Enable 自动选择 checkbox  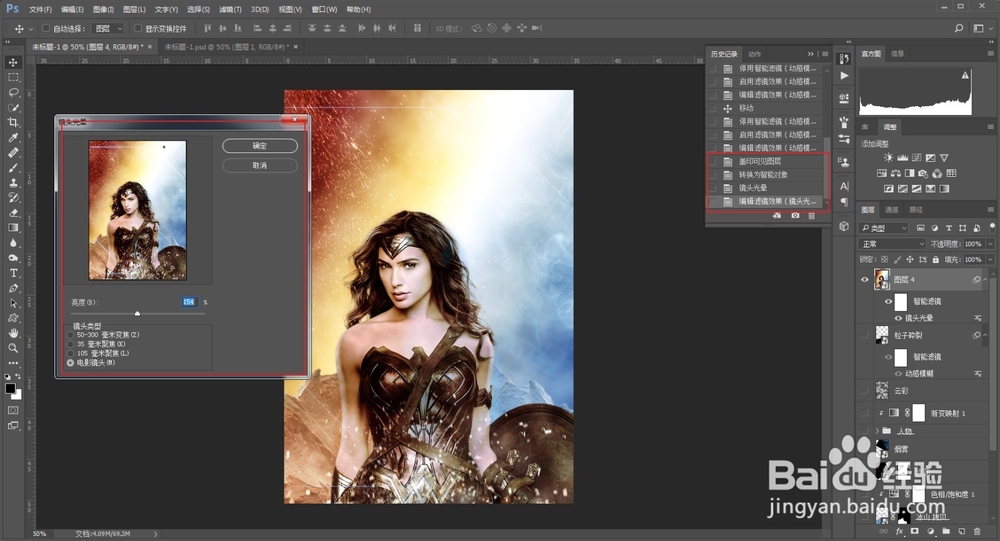46,28
